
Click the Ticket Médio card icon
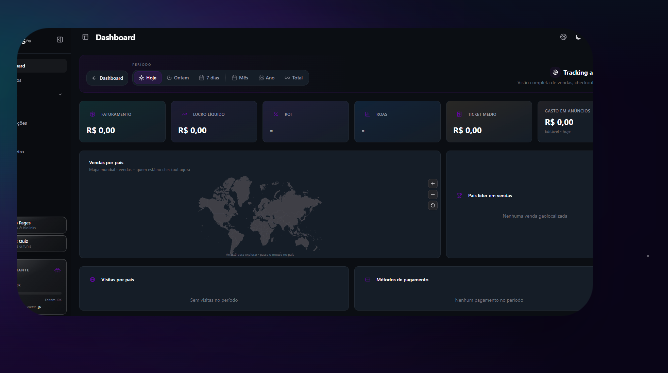point(459,114)
